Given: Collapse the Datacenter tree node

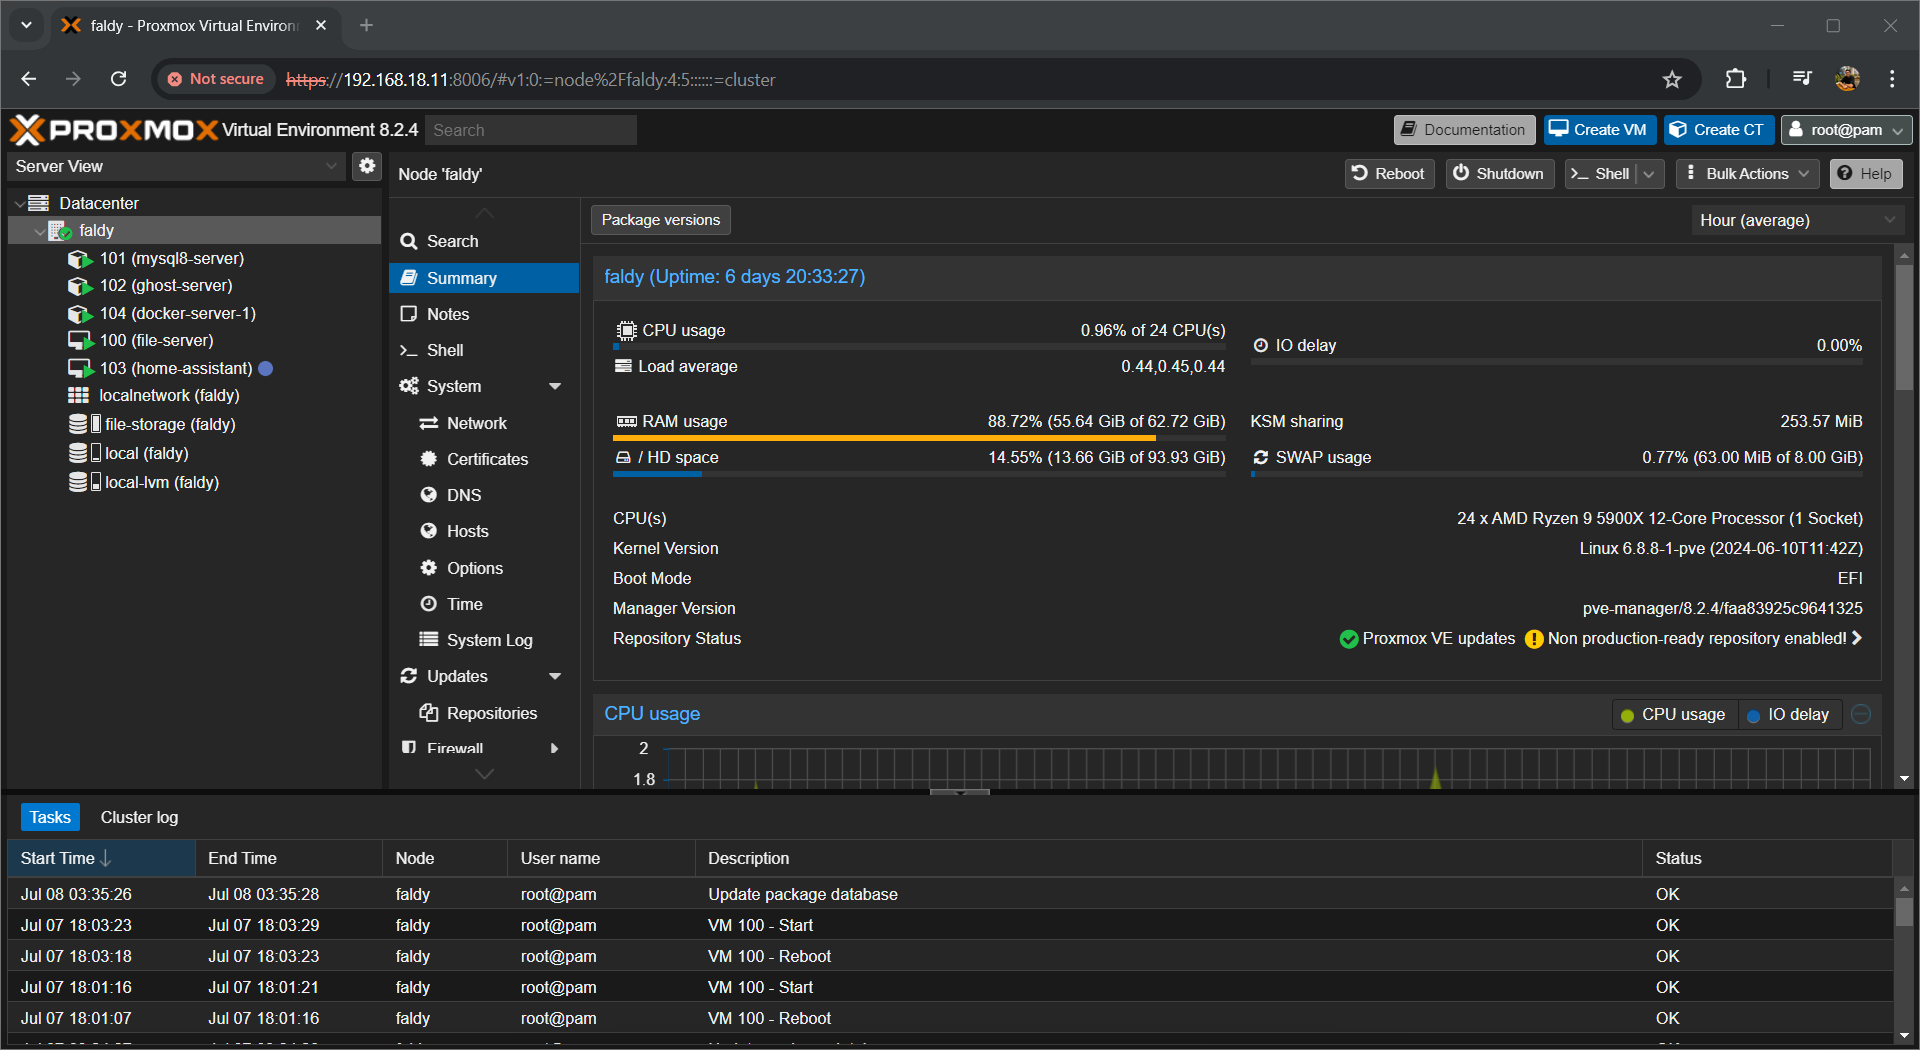Looking at the screenshot, I should coord(21,202).
